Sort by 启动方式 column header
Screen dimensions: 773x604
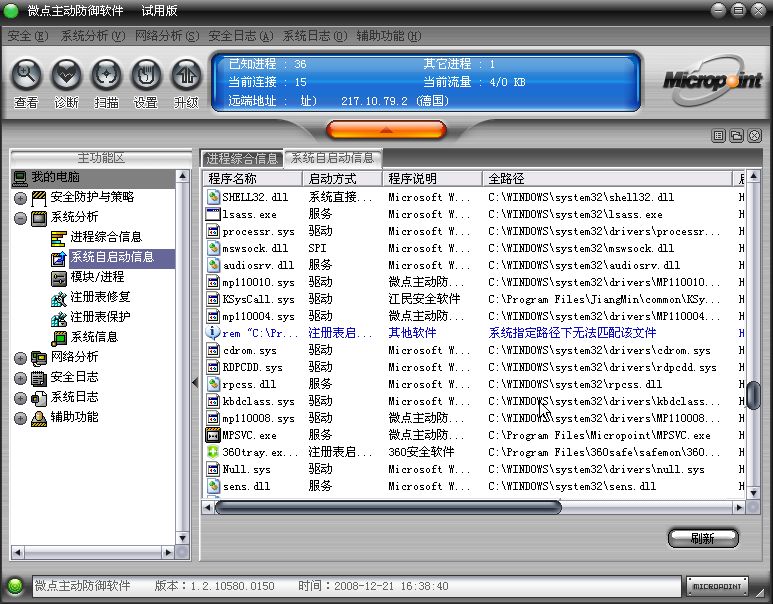click(x=342, y=178)
